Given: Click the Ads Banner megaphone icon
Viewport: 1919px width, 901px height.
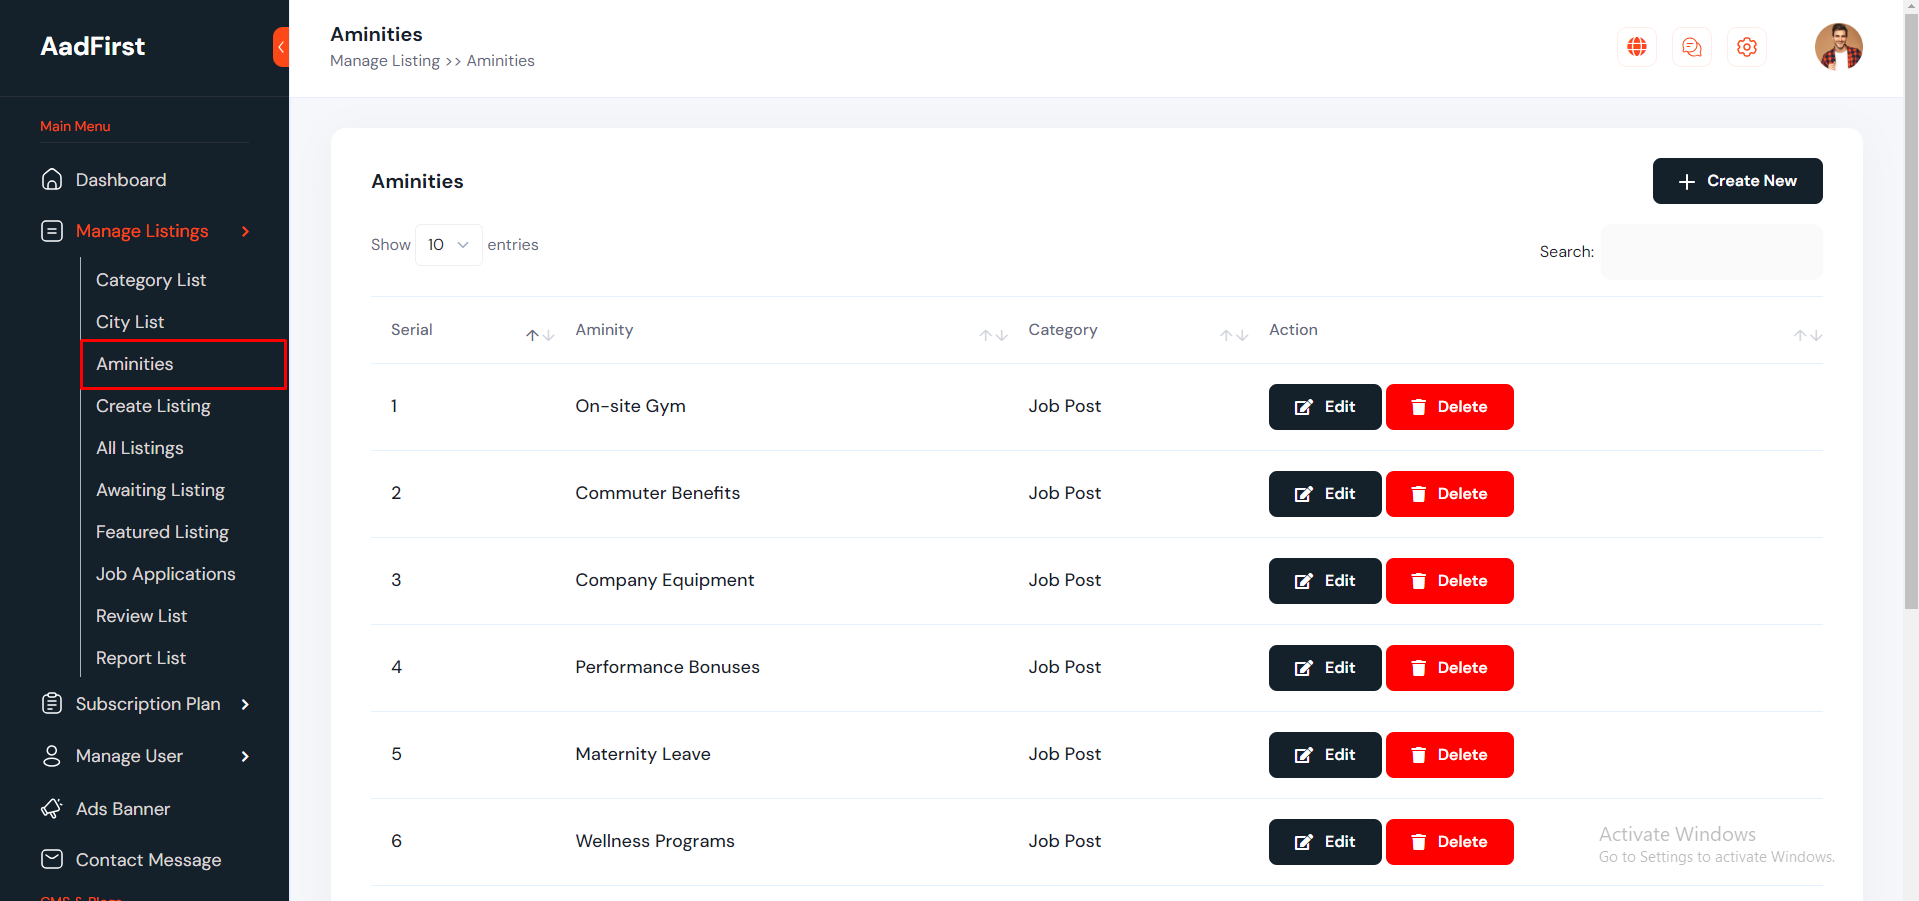Looking at the screenshot, I should (52, 808).
